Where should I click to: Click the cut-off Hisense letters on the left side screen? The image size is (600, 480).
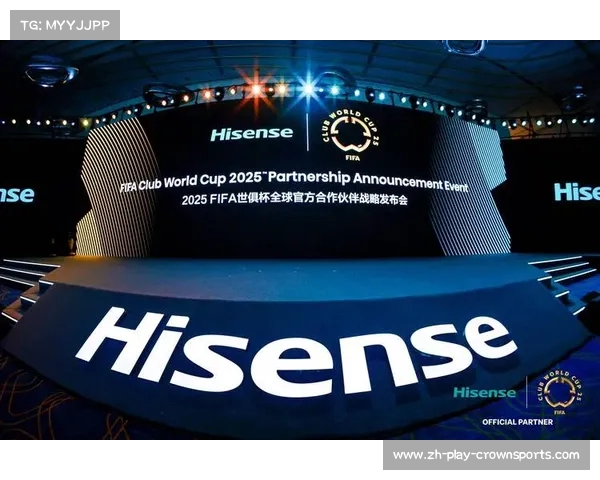point(16,194)
